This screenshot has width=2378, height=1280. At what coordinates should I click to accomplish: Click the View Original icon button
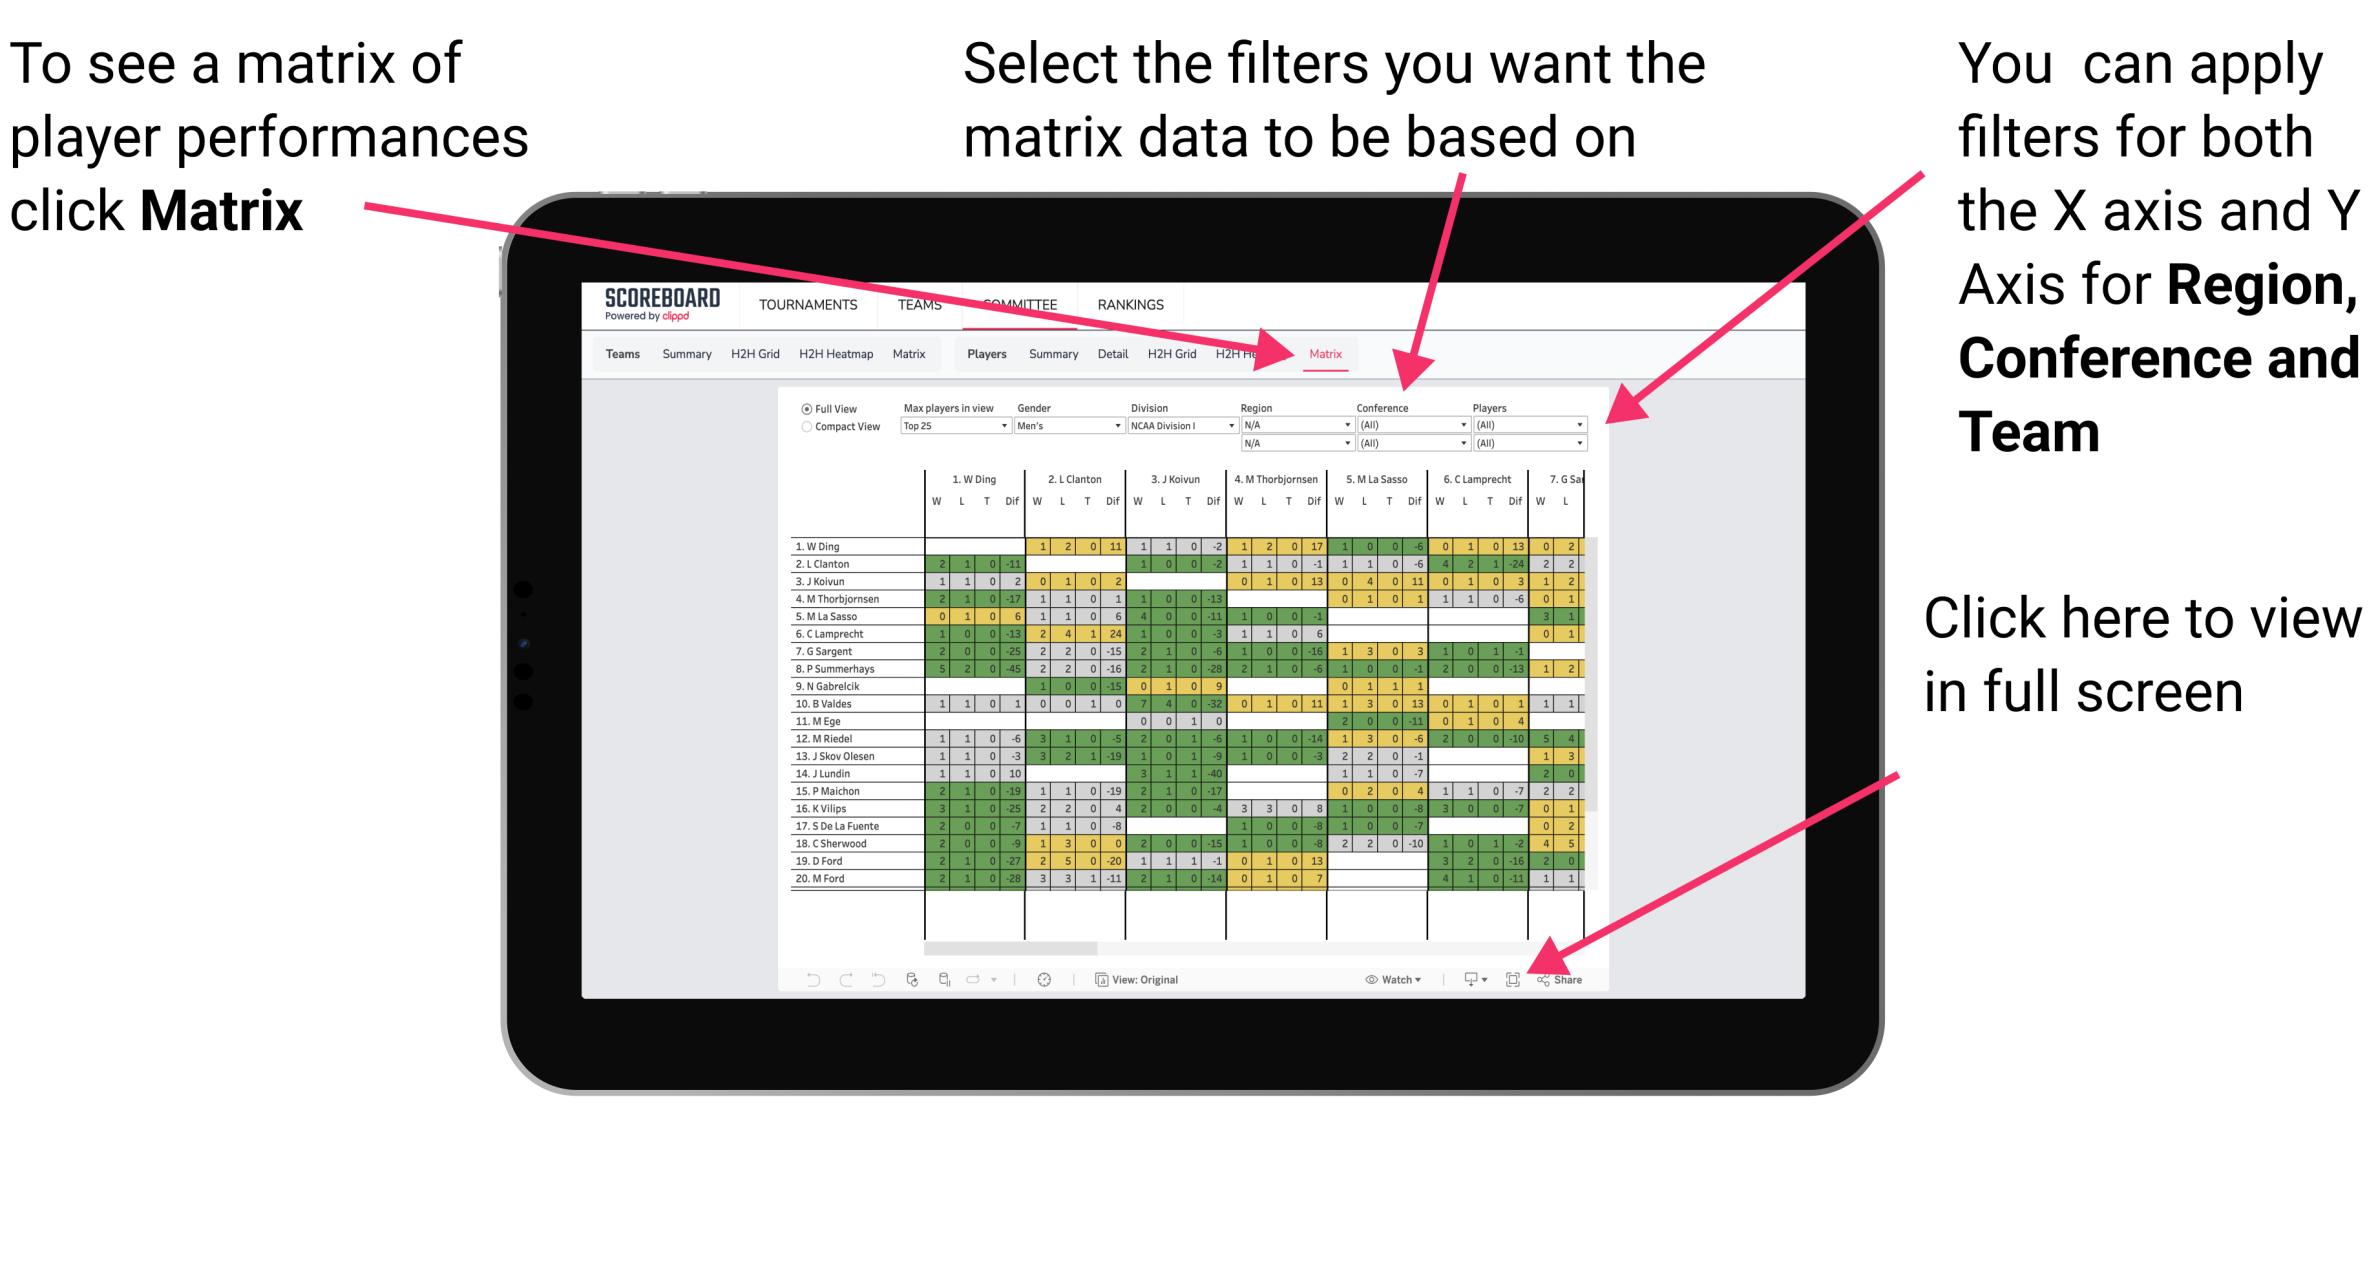pyautogui.click(x=1100, y=980)
